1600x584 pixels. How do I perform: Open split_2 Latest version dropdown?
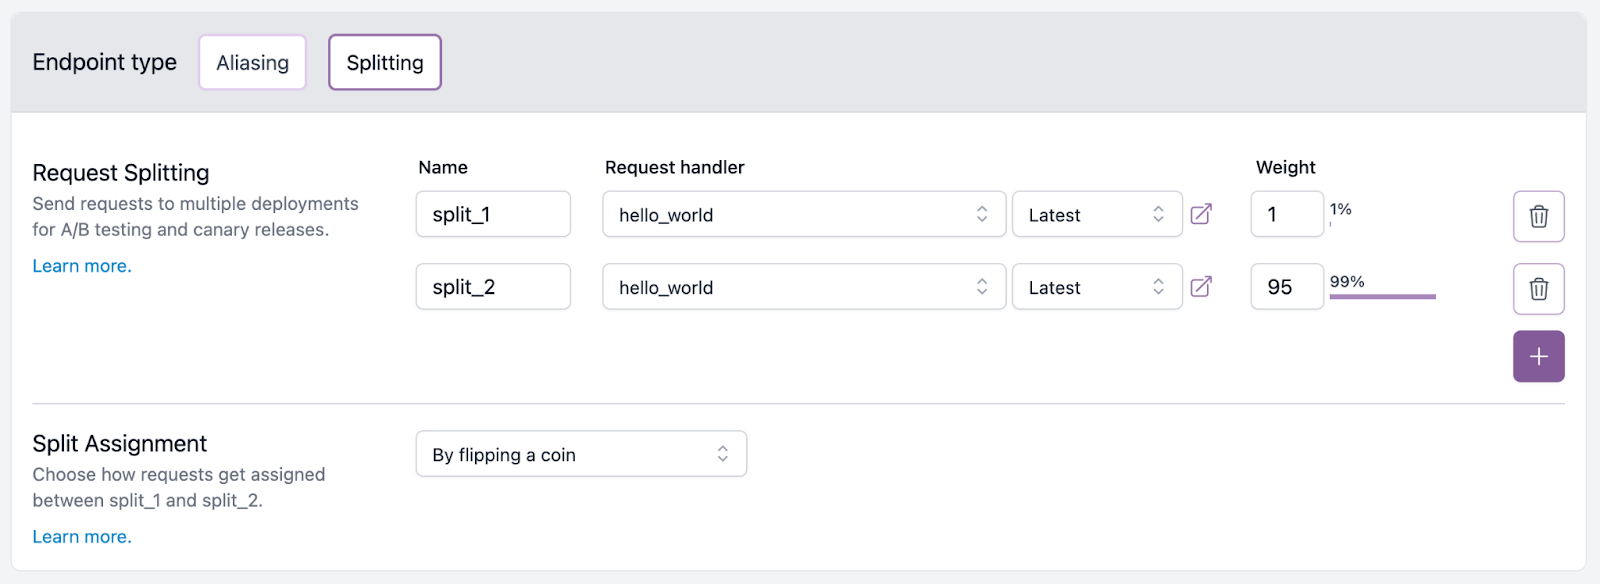click(x=1097, y=287)
